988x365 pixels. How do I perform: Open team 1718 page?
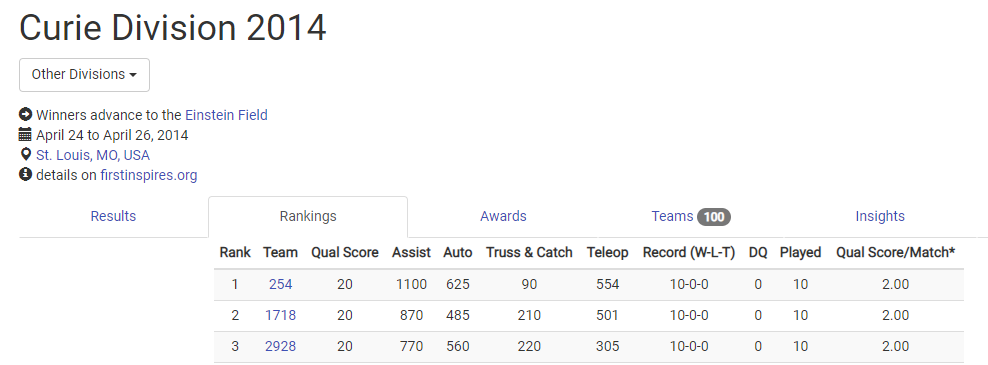280,315
